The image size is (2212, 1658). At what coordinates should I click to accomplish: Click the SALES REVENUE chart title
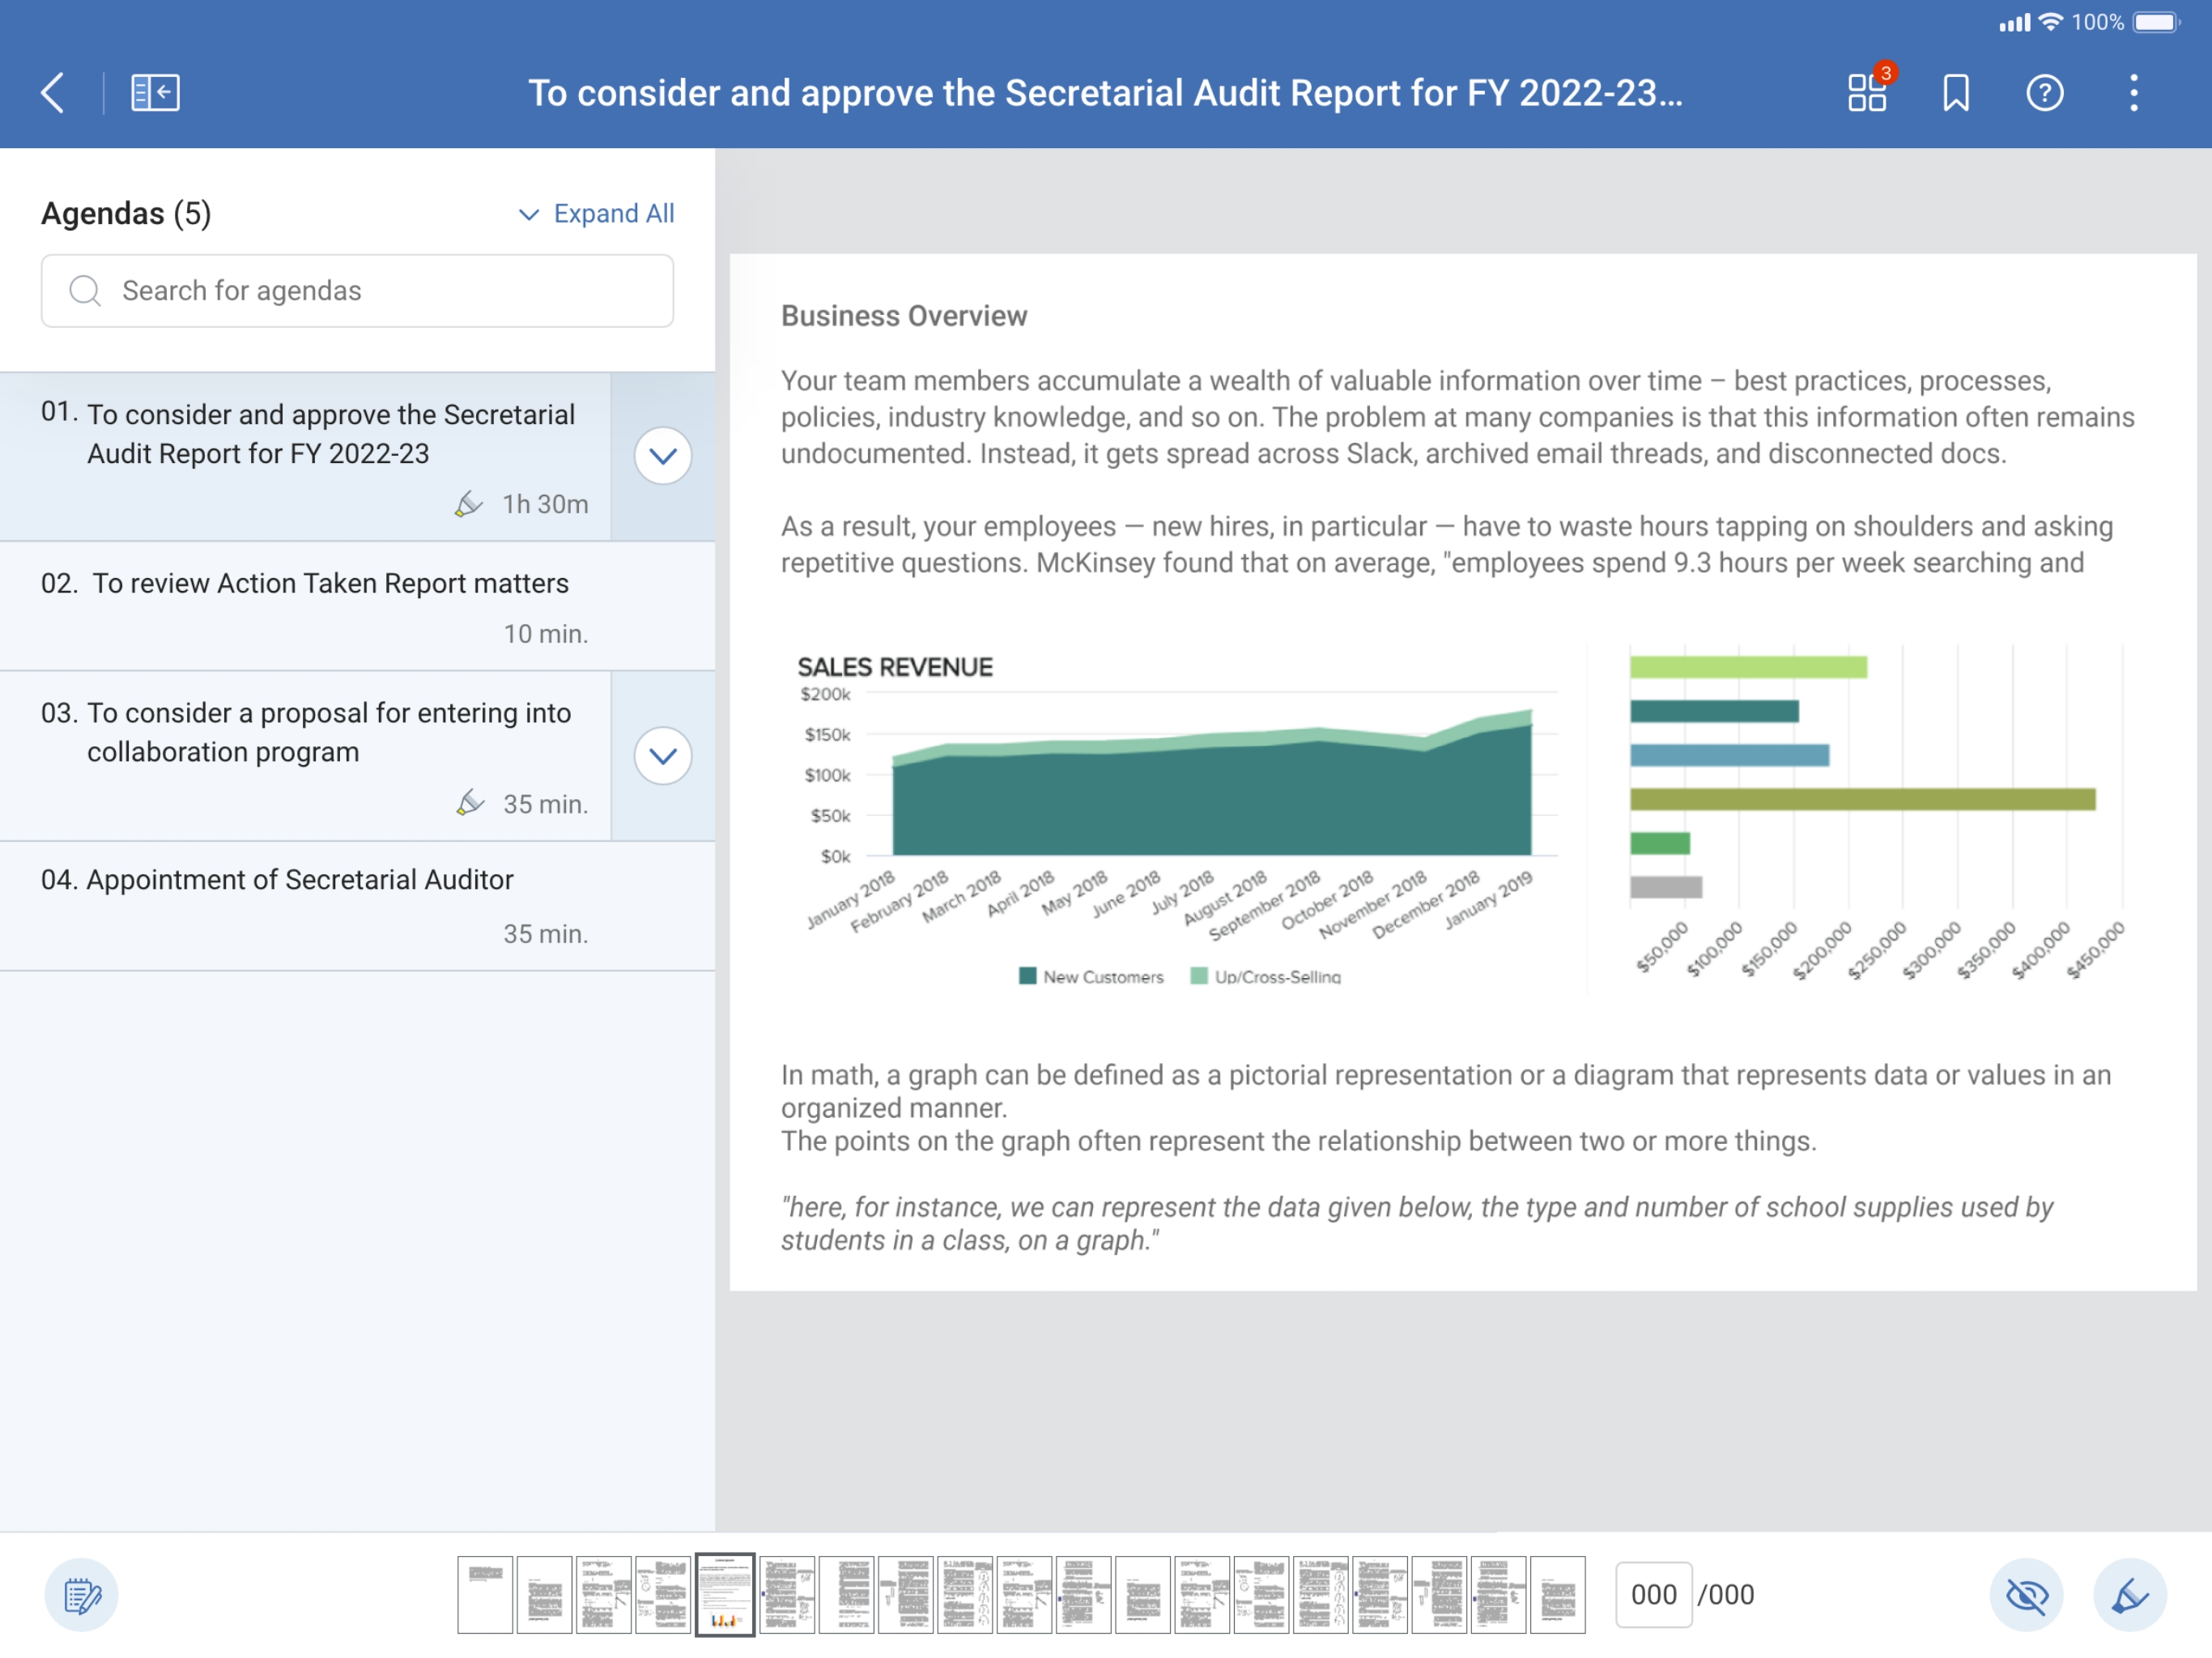pos(895,667)
